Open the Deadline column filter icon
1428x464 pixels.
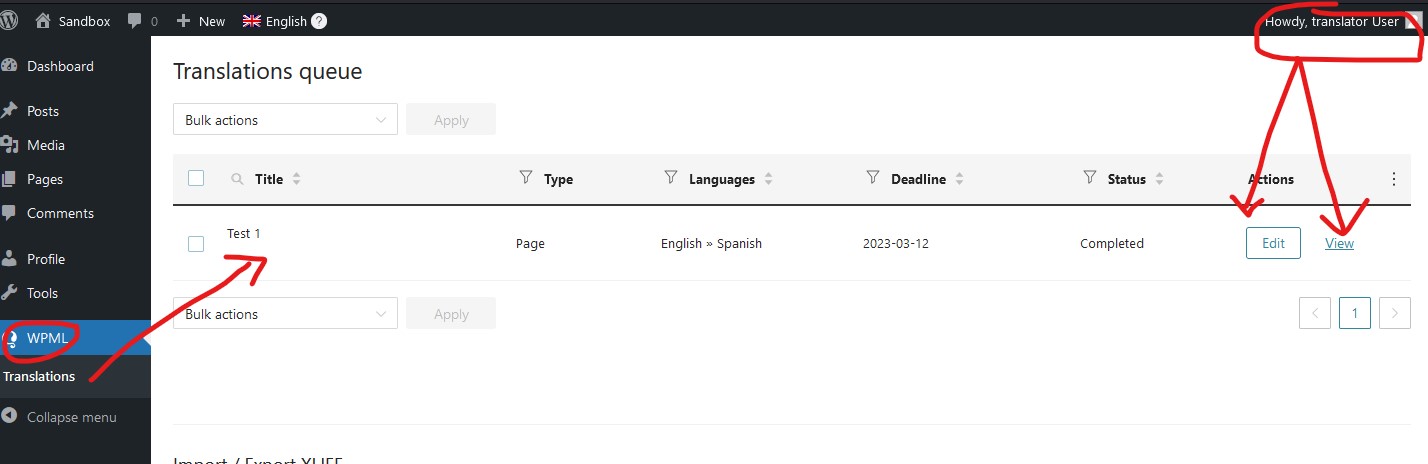(873, 177)
